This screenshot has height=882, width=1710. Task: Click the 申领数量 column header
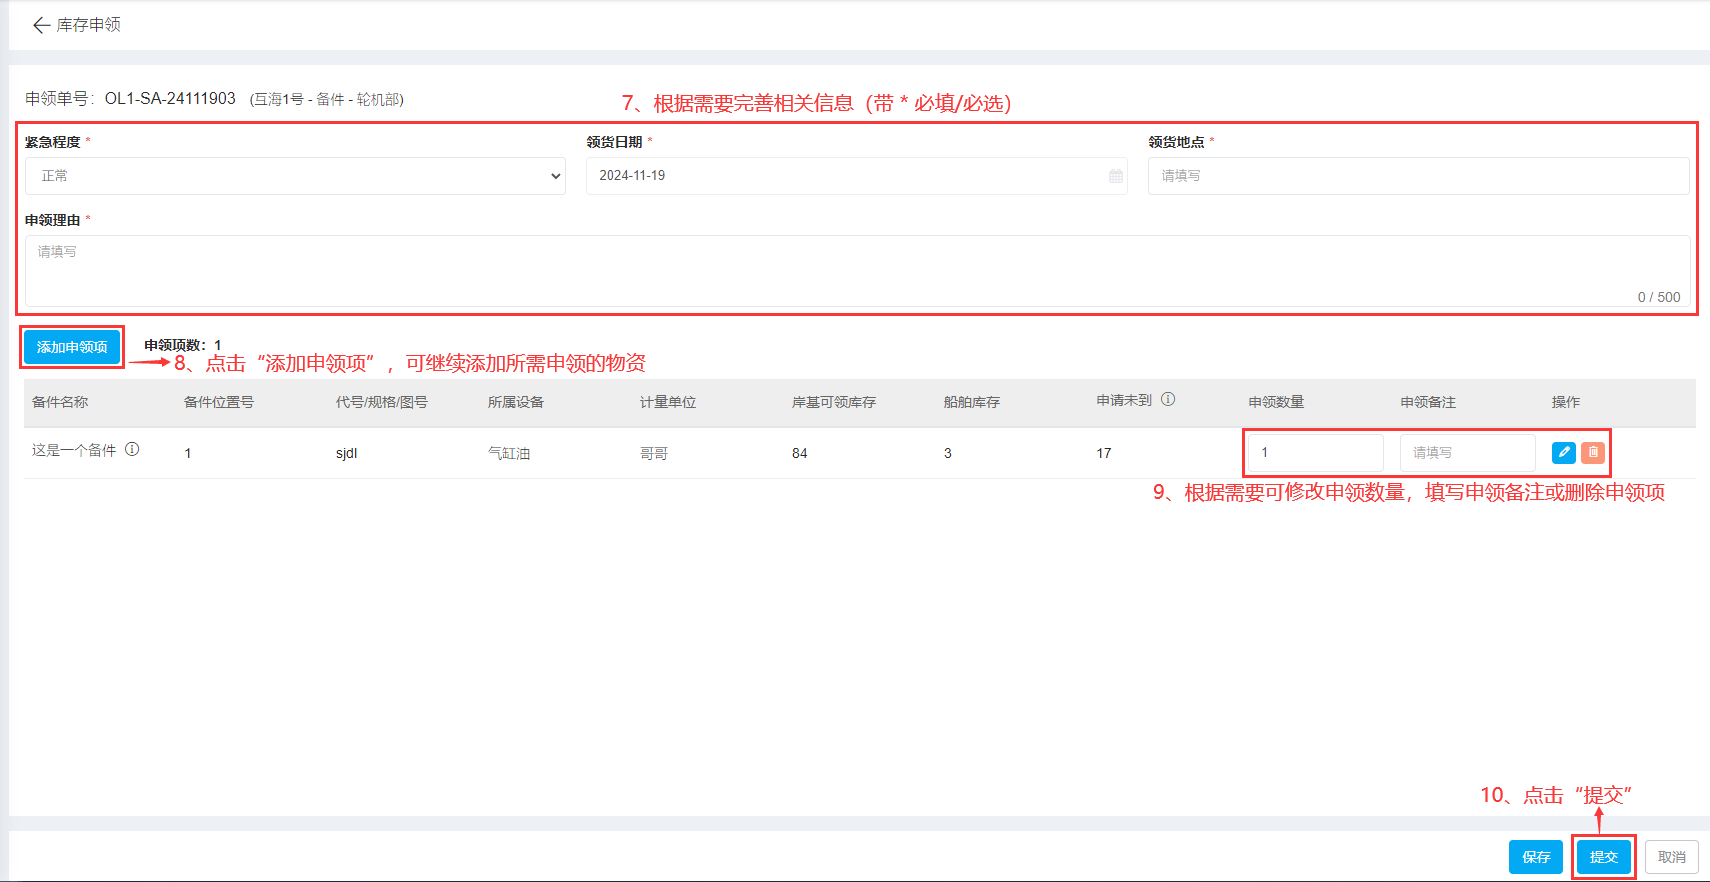click(1276, 402)
